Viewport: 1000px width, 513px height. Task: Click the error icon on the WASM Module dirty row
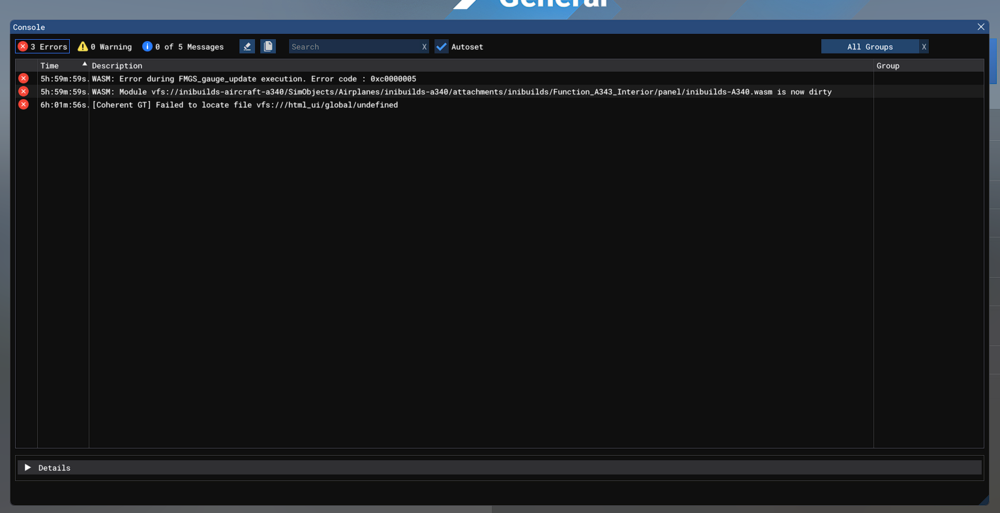coord(23,92)
